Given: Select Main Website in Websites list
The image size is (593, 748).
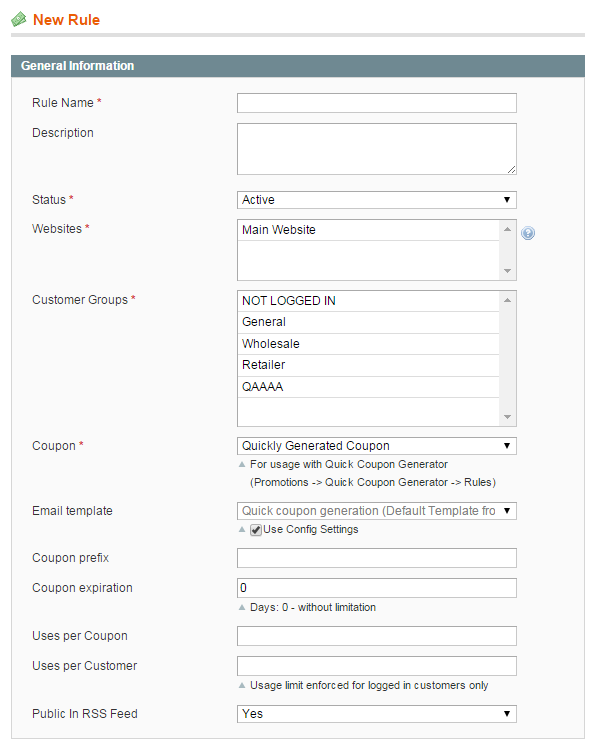Looking at the screenshot, I should (368, 230).
